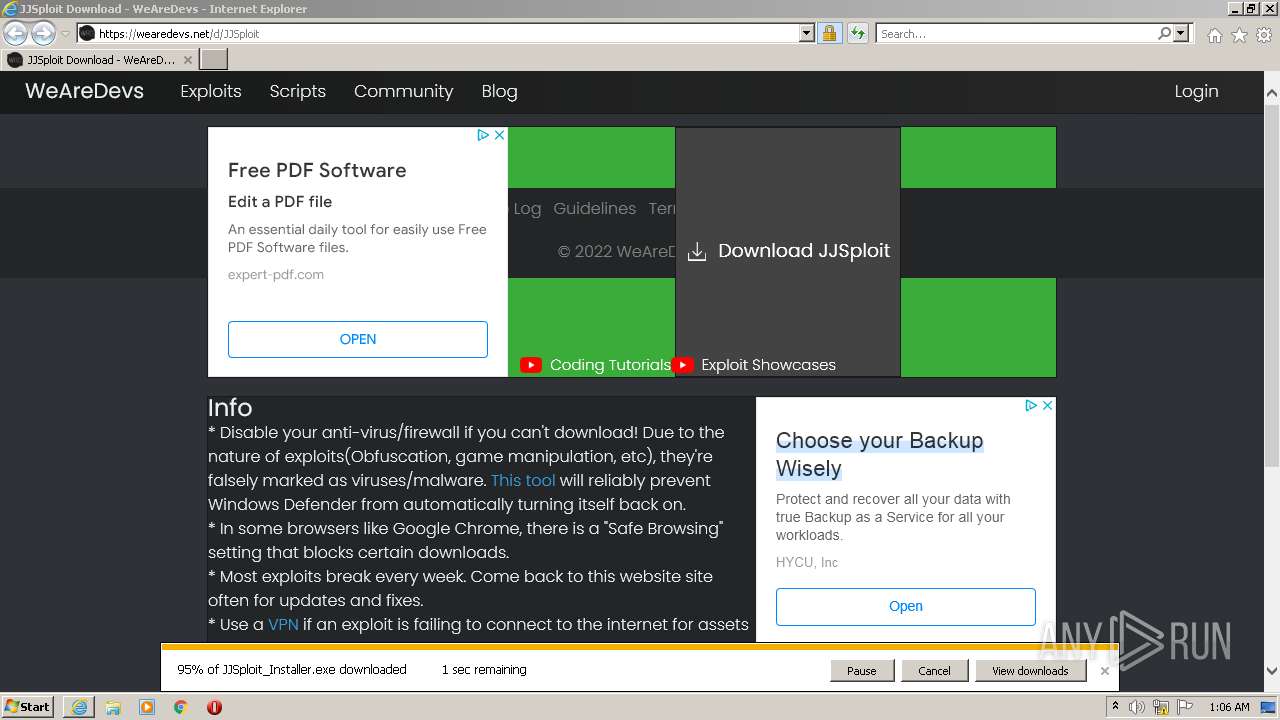Pause the JJSploit_Installer.exe download
This screenshot has width=1280, height=720.
862,671
